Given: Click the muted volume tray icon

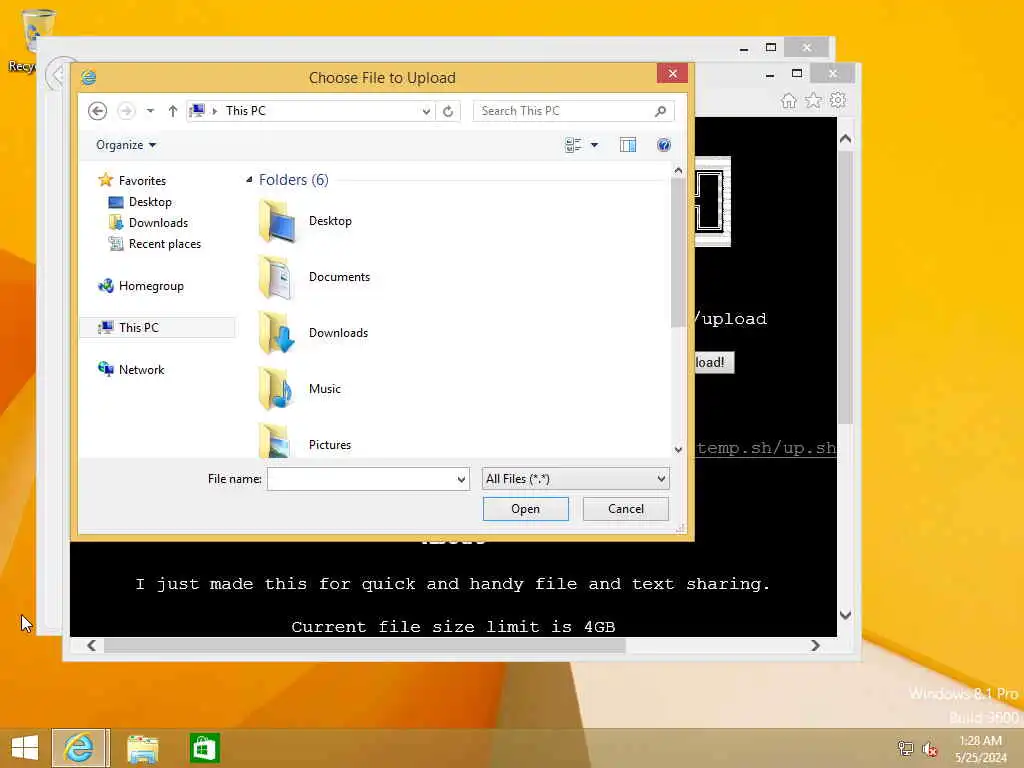Looking at the screenshot, I should pos(930,748).
